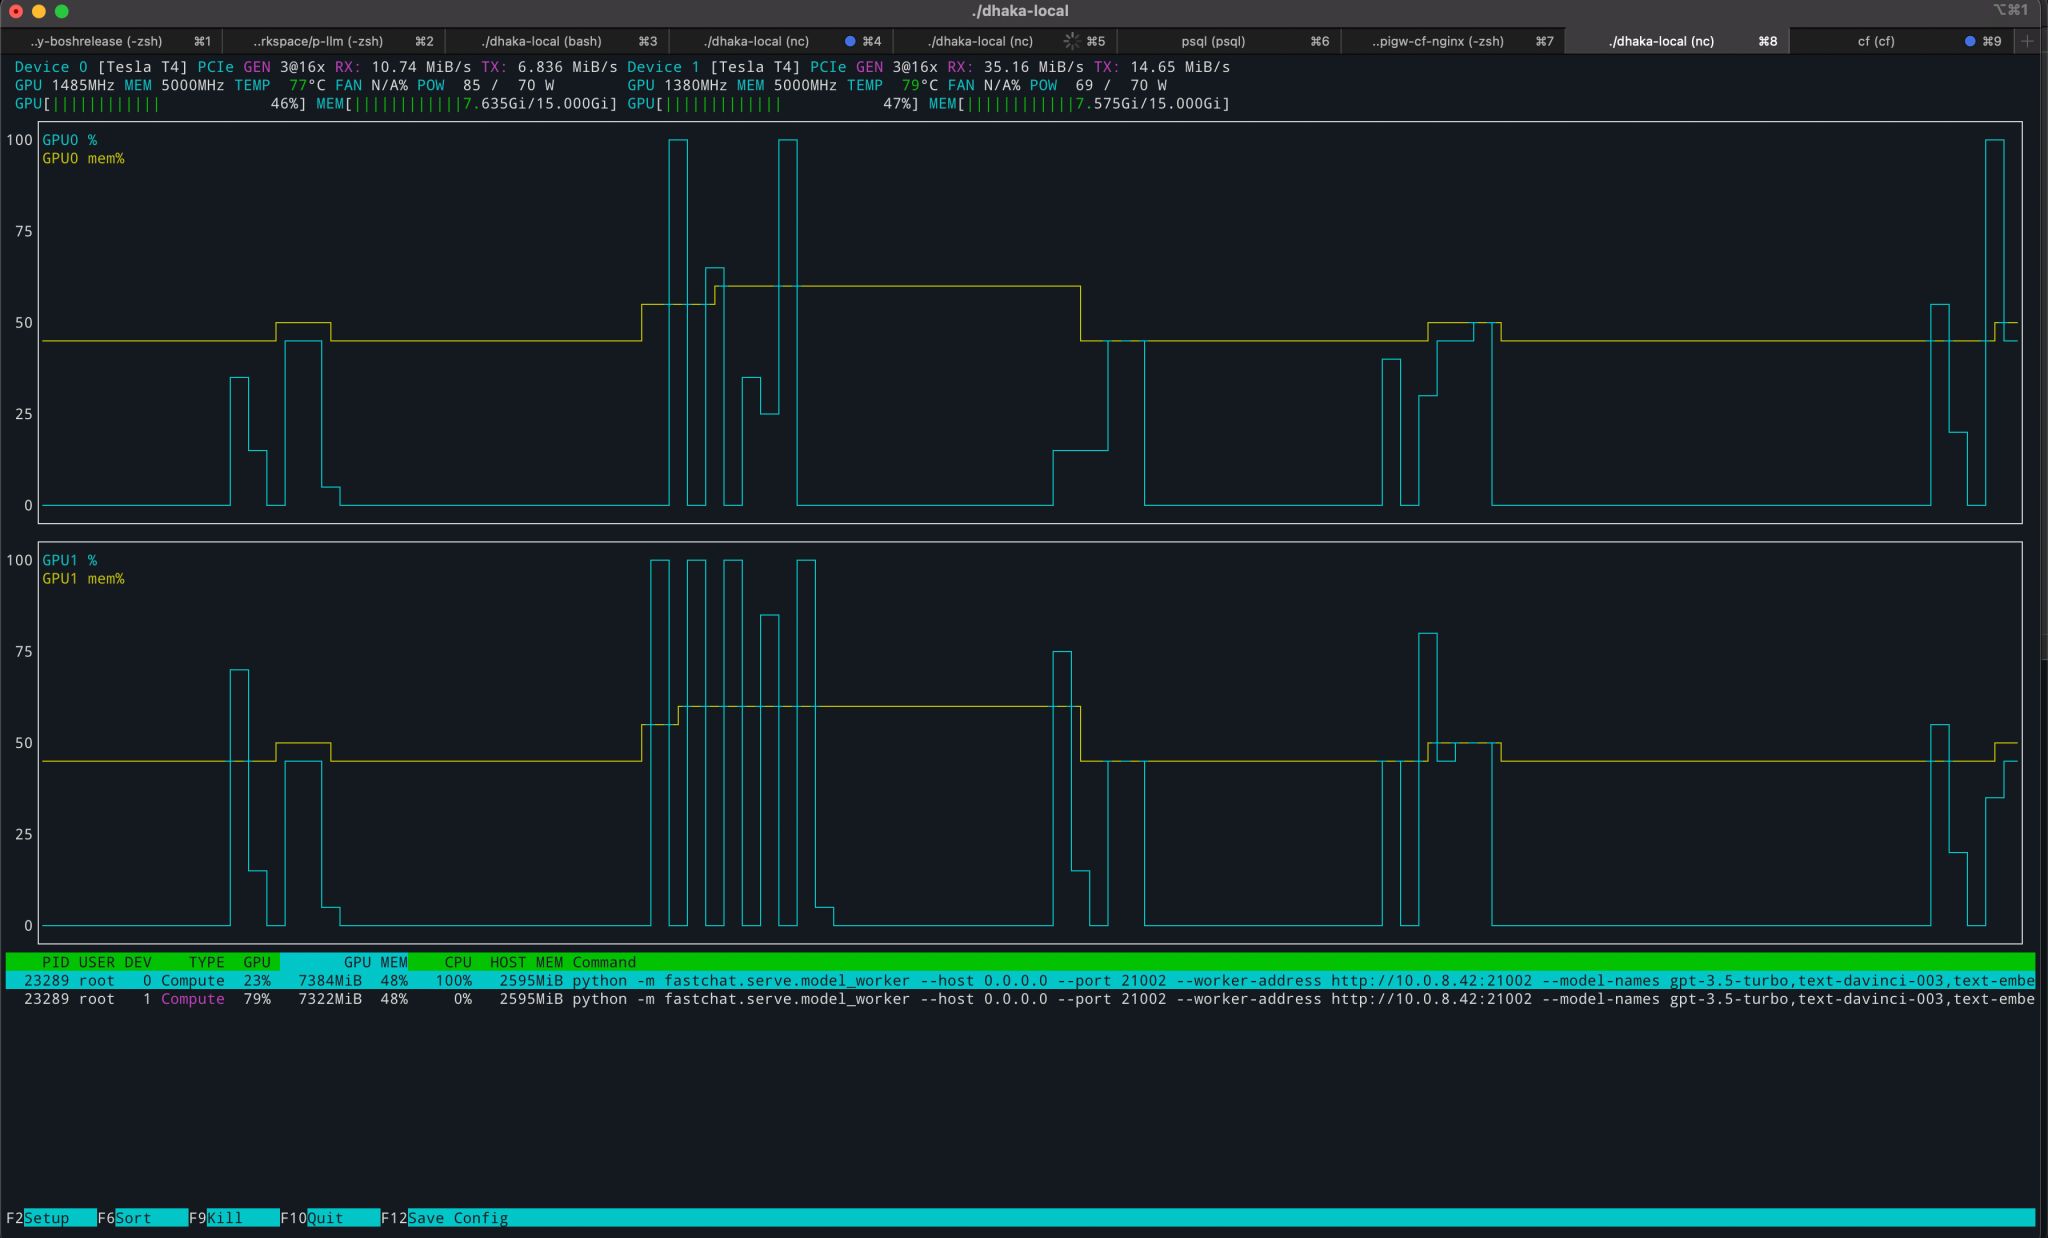Click the 'GPU1 %' chart legend label

pos(69,560)
